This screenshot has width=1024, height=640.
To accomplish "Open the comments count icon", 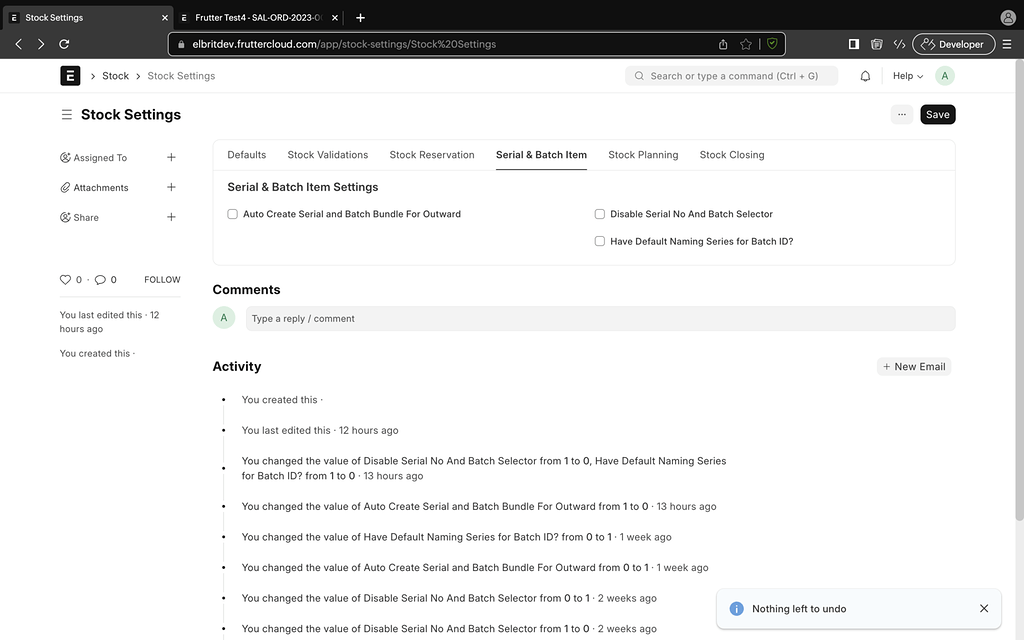I will [99, 279].
